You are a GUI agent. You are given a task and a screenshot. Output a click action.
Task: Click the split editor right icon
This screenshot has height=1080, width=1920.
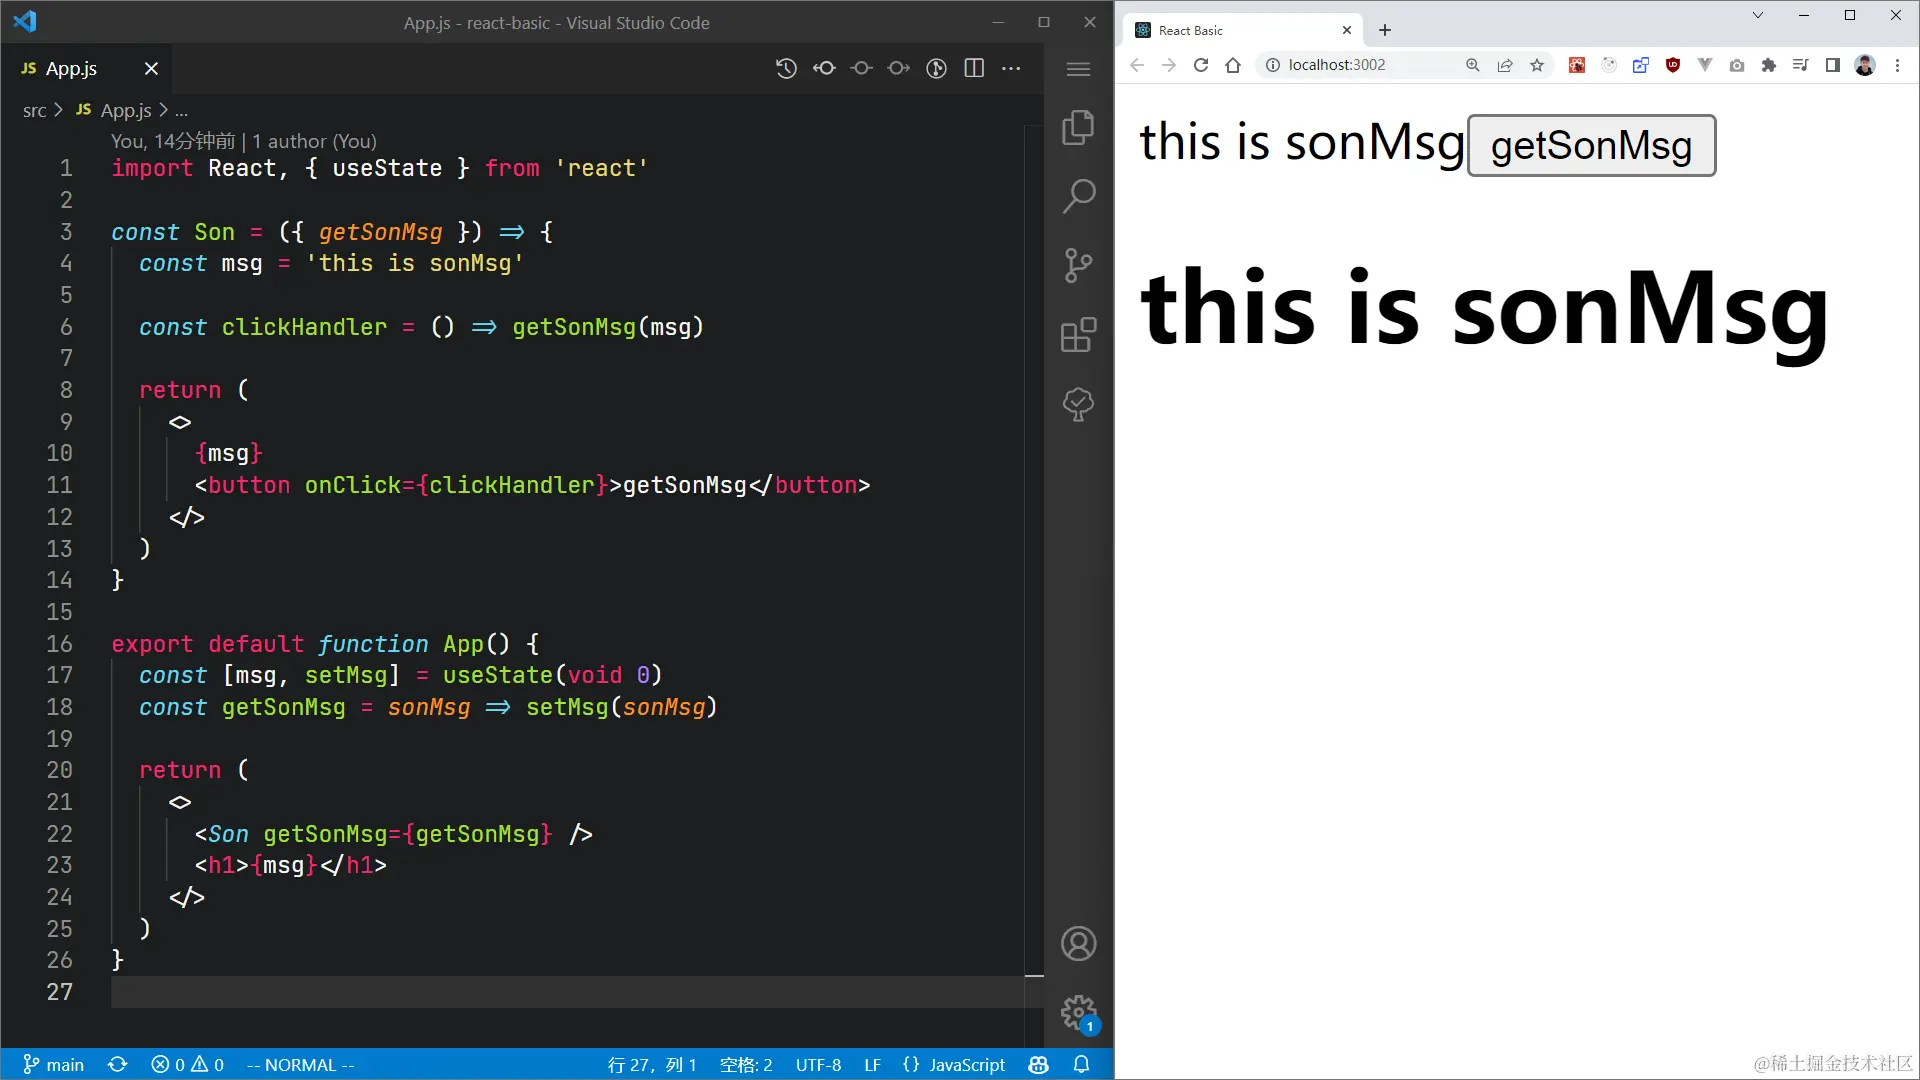pos(974,68)
